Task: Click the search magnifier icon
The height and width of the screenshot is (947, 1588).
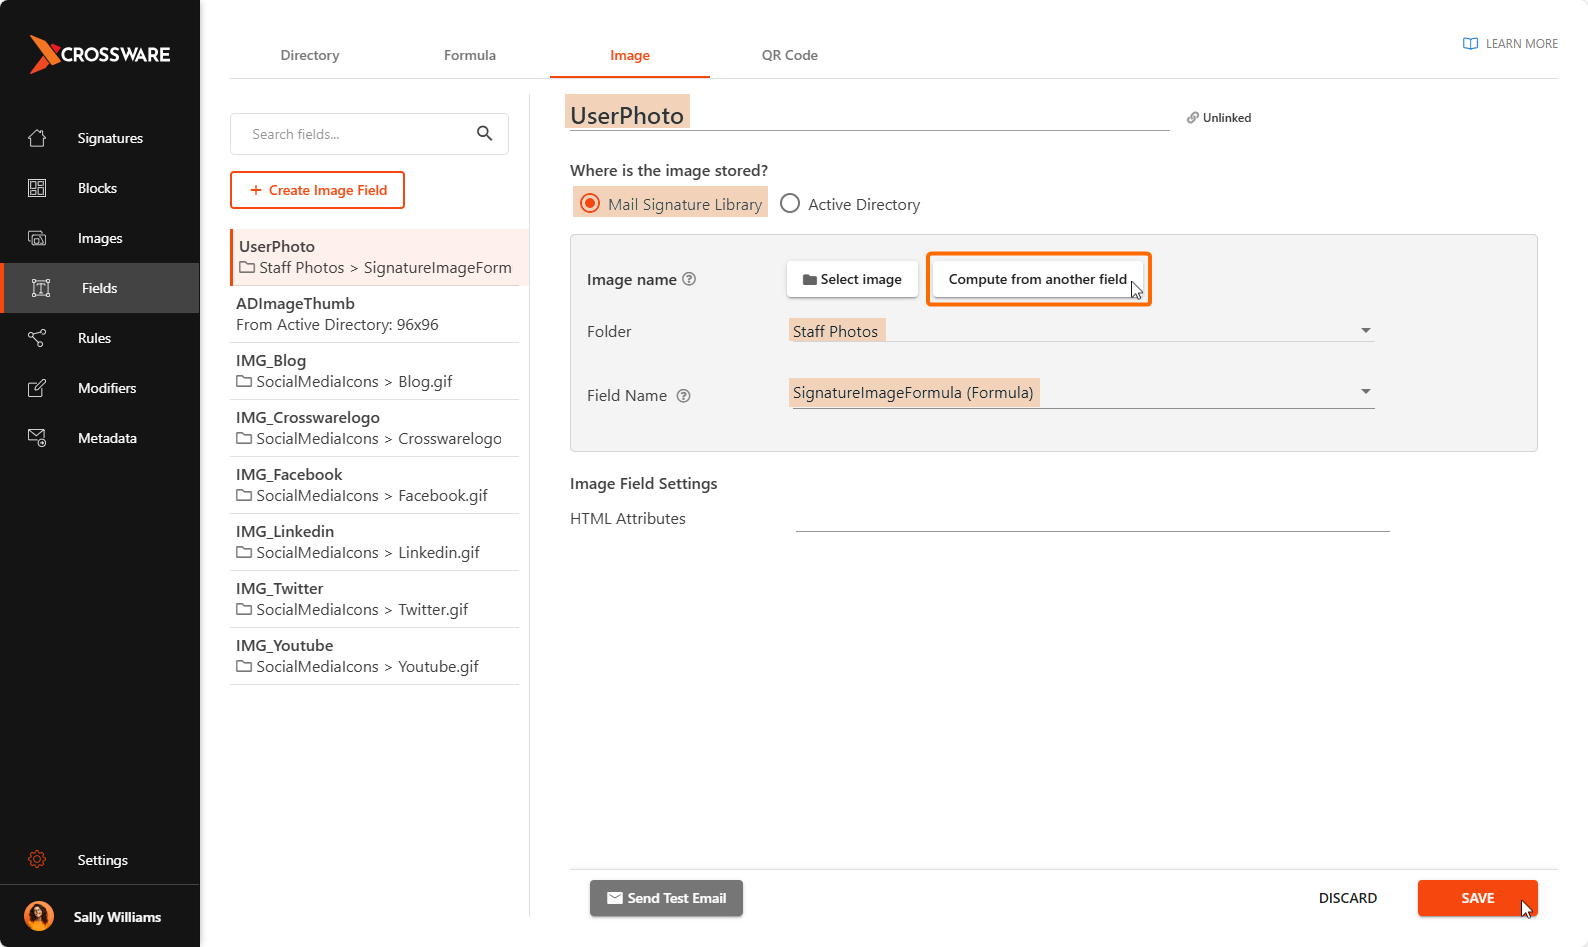Action: 484,134
